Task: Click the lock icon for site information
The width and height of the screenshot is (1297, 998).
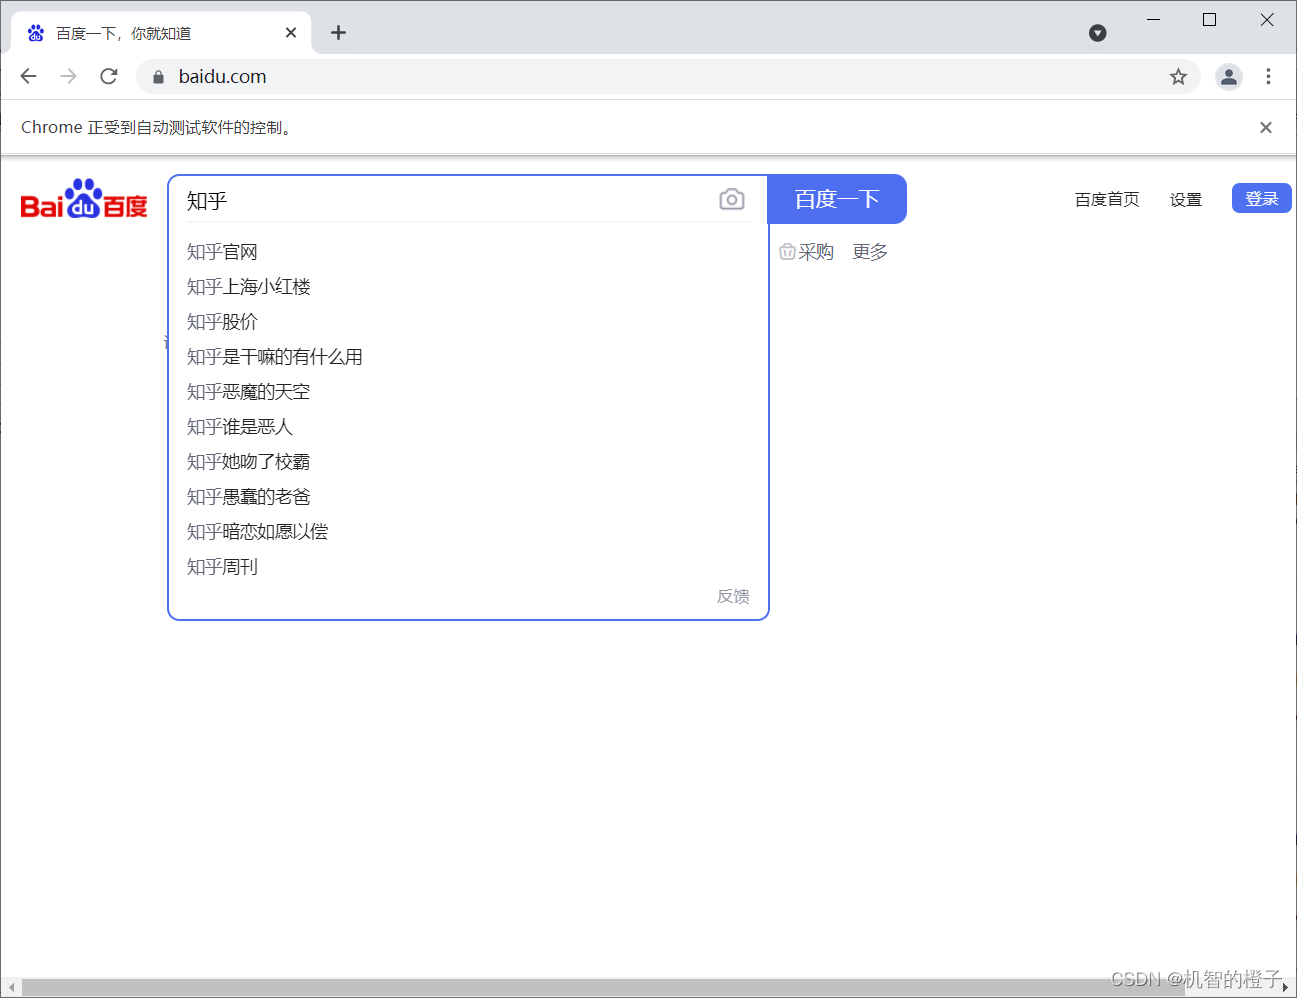Action: click(x=158, y=77)
